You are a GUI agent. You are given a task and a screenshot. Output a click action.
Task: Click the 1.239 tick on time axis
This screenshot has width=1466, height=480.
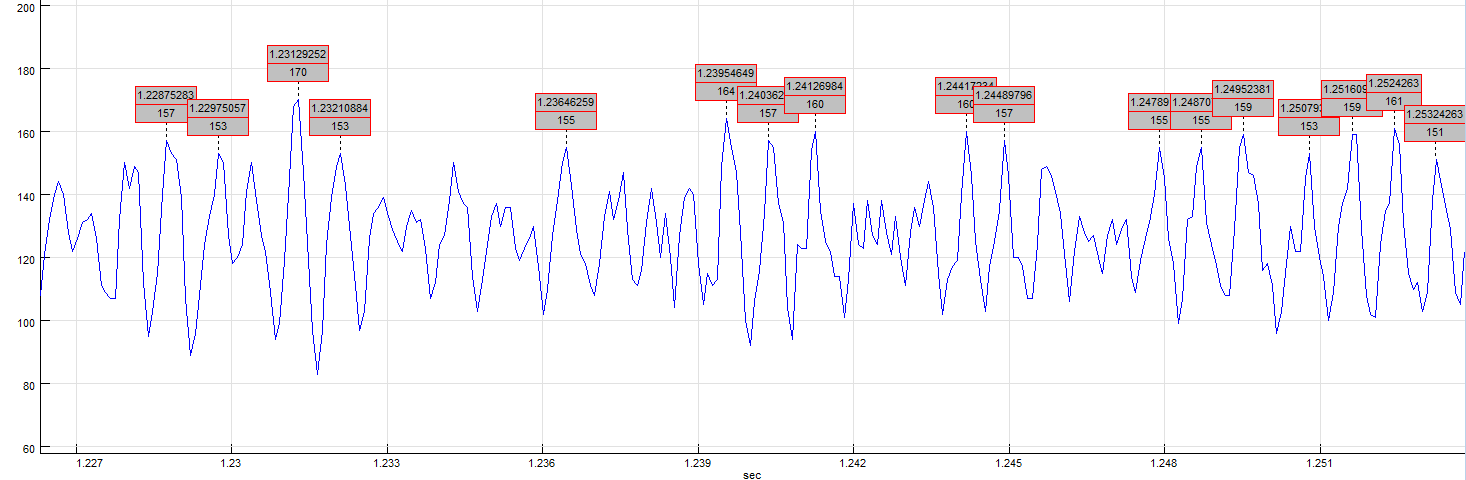point(697,464)
